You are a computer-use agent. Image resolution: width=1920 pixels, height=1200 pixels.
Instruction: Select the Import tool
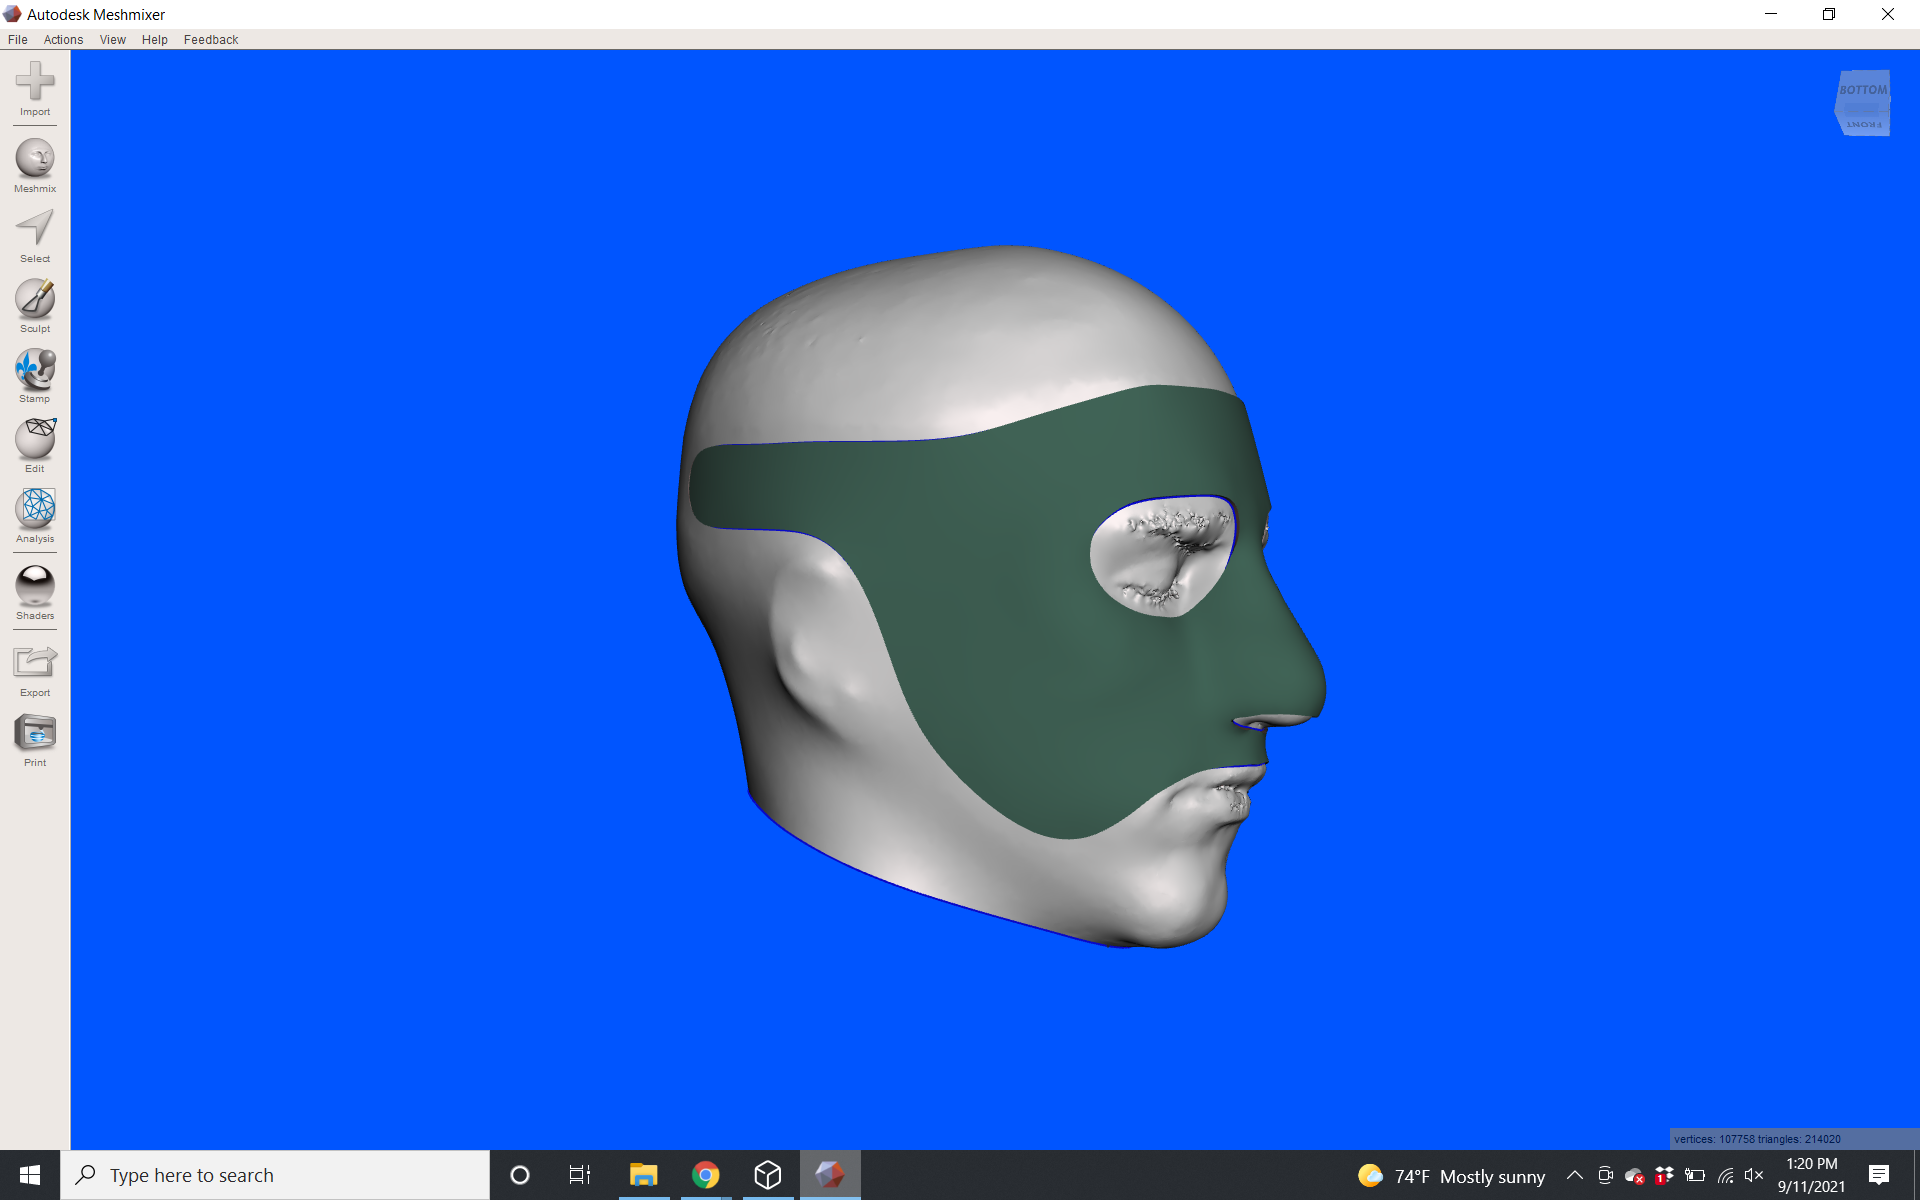click(x=34, y=90)
